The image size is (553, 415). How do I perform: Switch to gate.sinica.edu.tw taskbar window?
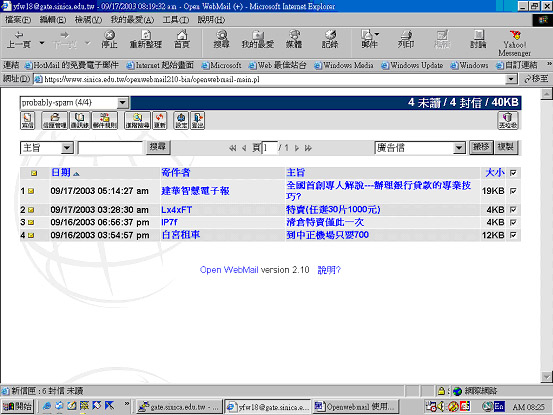pos(179,407)
